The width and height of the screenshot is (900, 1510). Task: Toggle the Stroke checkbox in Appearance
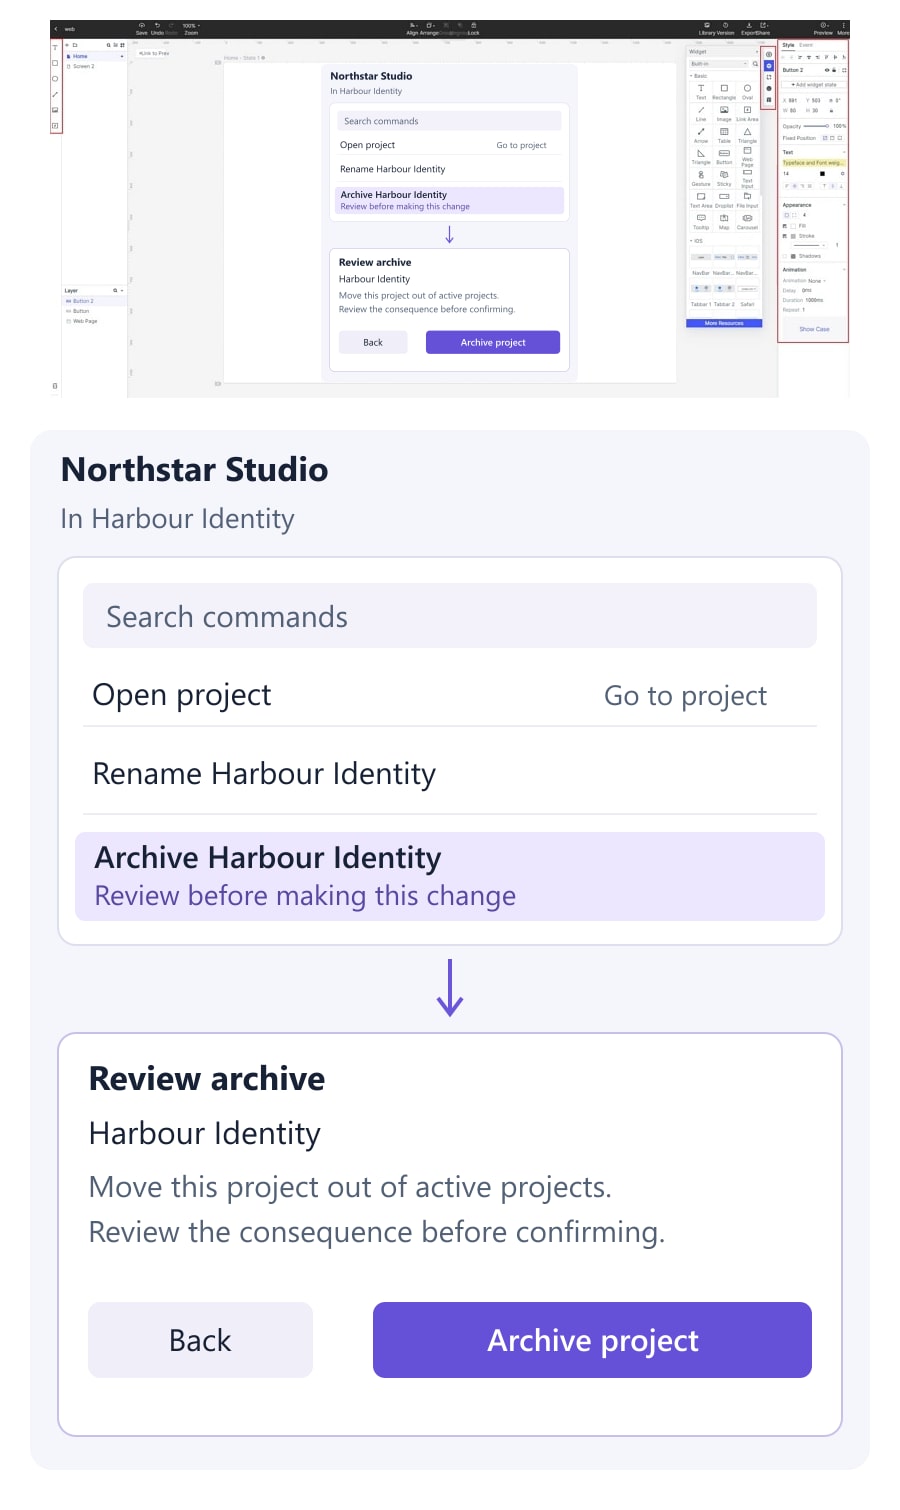coord(785,236)
